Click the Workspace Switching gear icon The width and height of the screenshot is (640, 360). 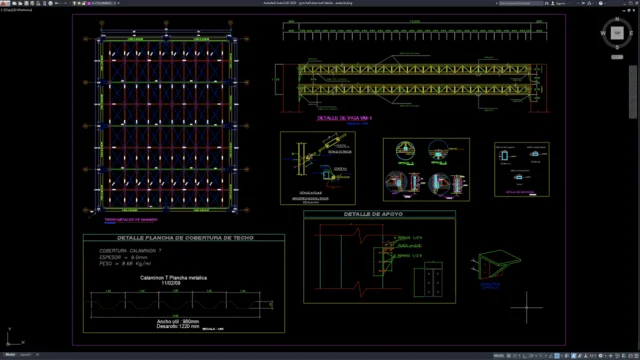pyautogui.click(x=600, y=356)
